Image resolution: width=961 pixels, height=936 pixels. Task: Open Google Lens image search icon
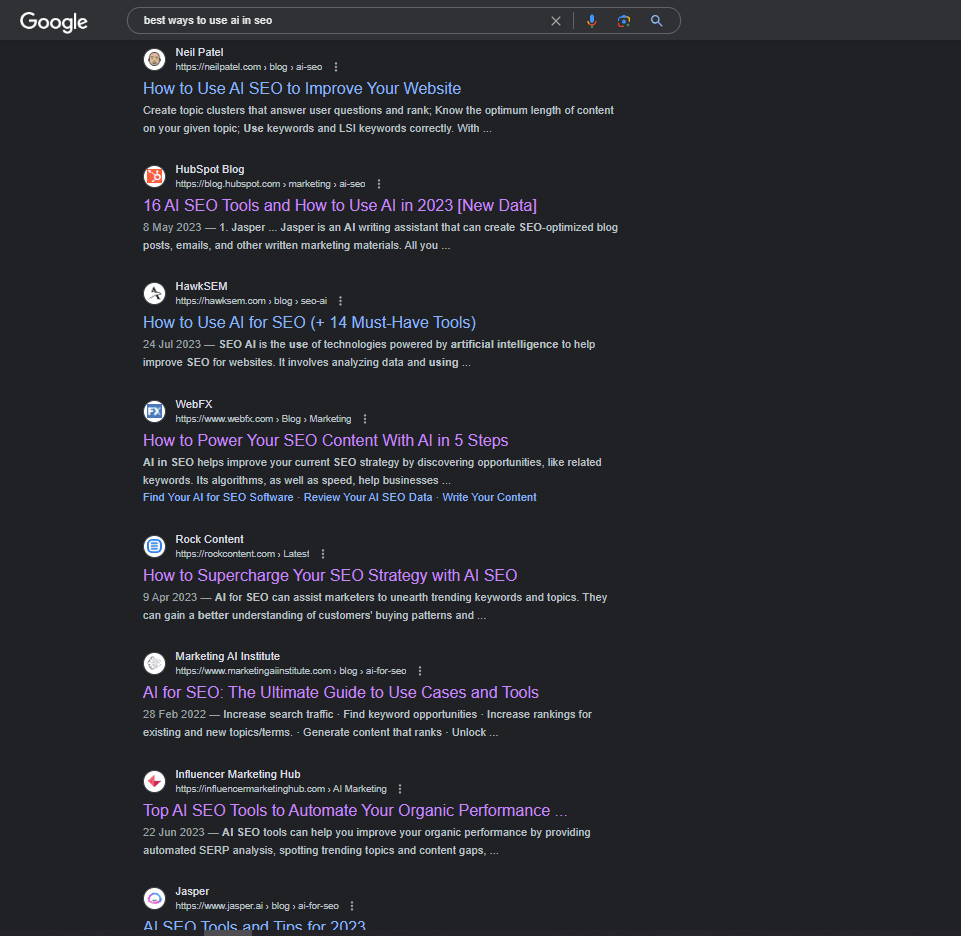(624, 21)
